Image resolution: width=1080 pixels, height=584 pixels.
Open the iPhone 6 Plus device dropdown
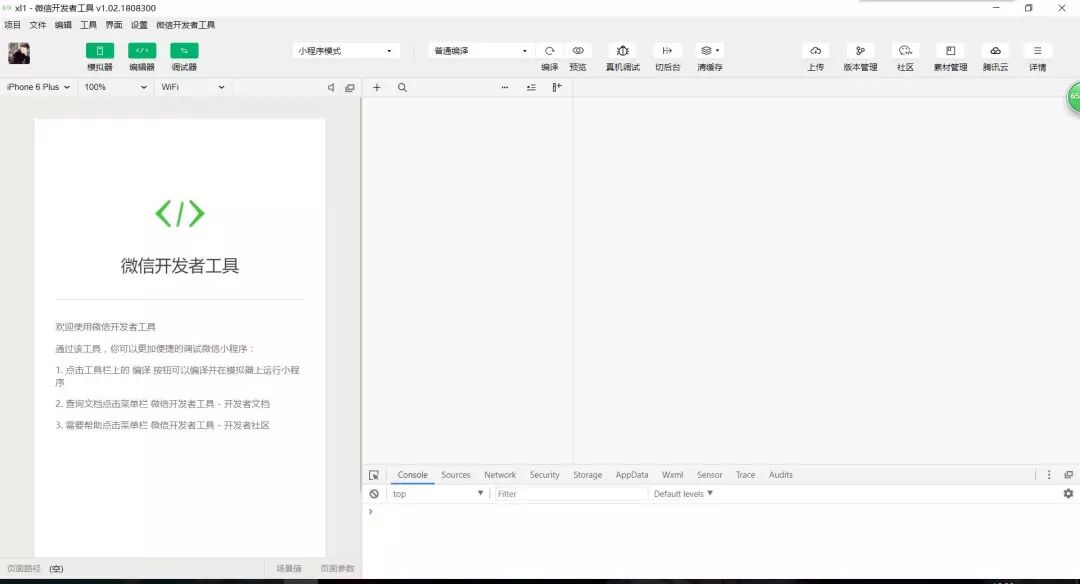38,87
